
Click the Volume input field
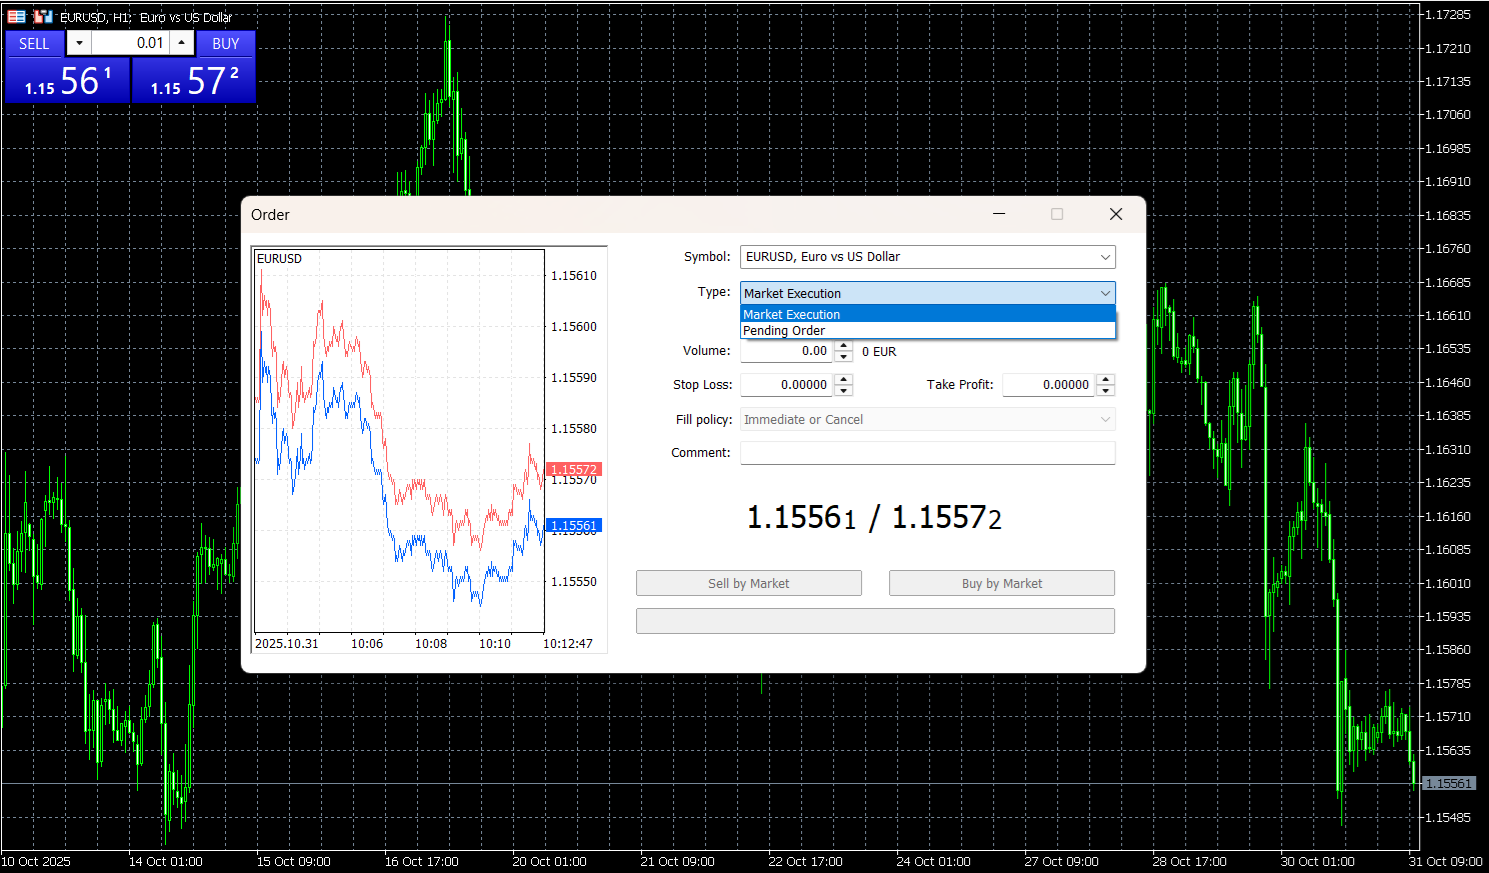pyautogui.click(x=786, y=351)
